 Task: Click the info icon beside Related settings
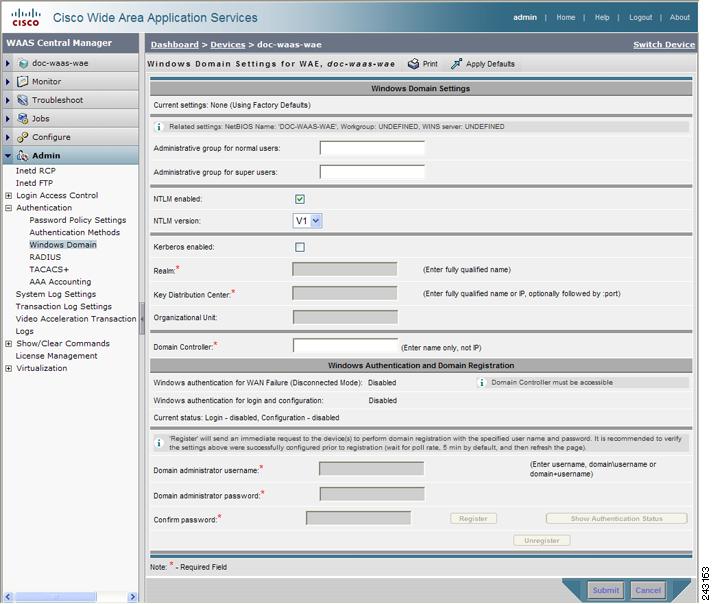tap(159, 127)
